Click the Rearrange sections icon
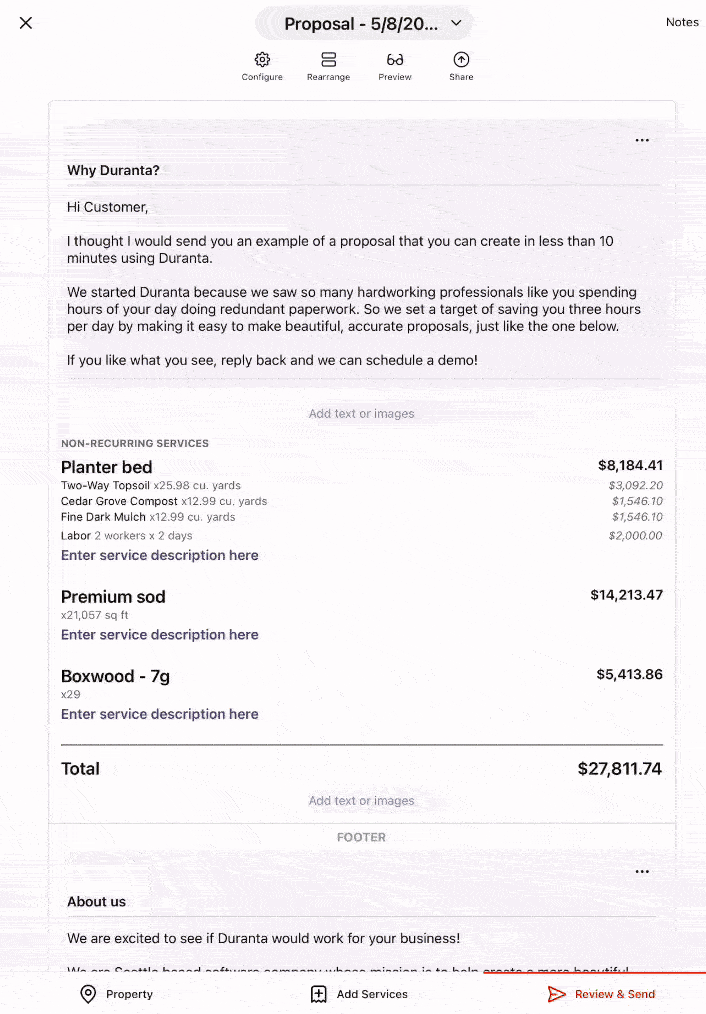Screen dimensions: 706x1014 (x=328, y=60)
